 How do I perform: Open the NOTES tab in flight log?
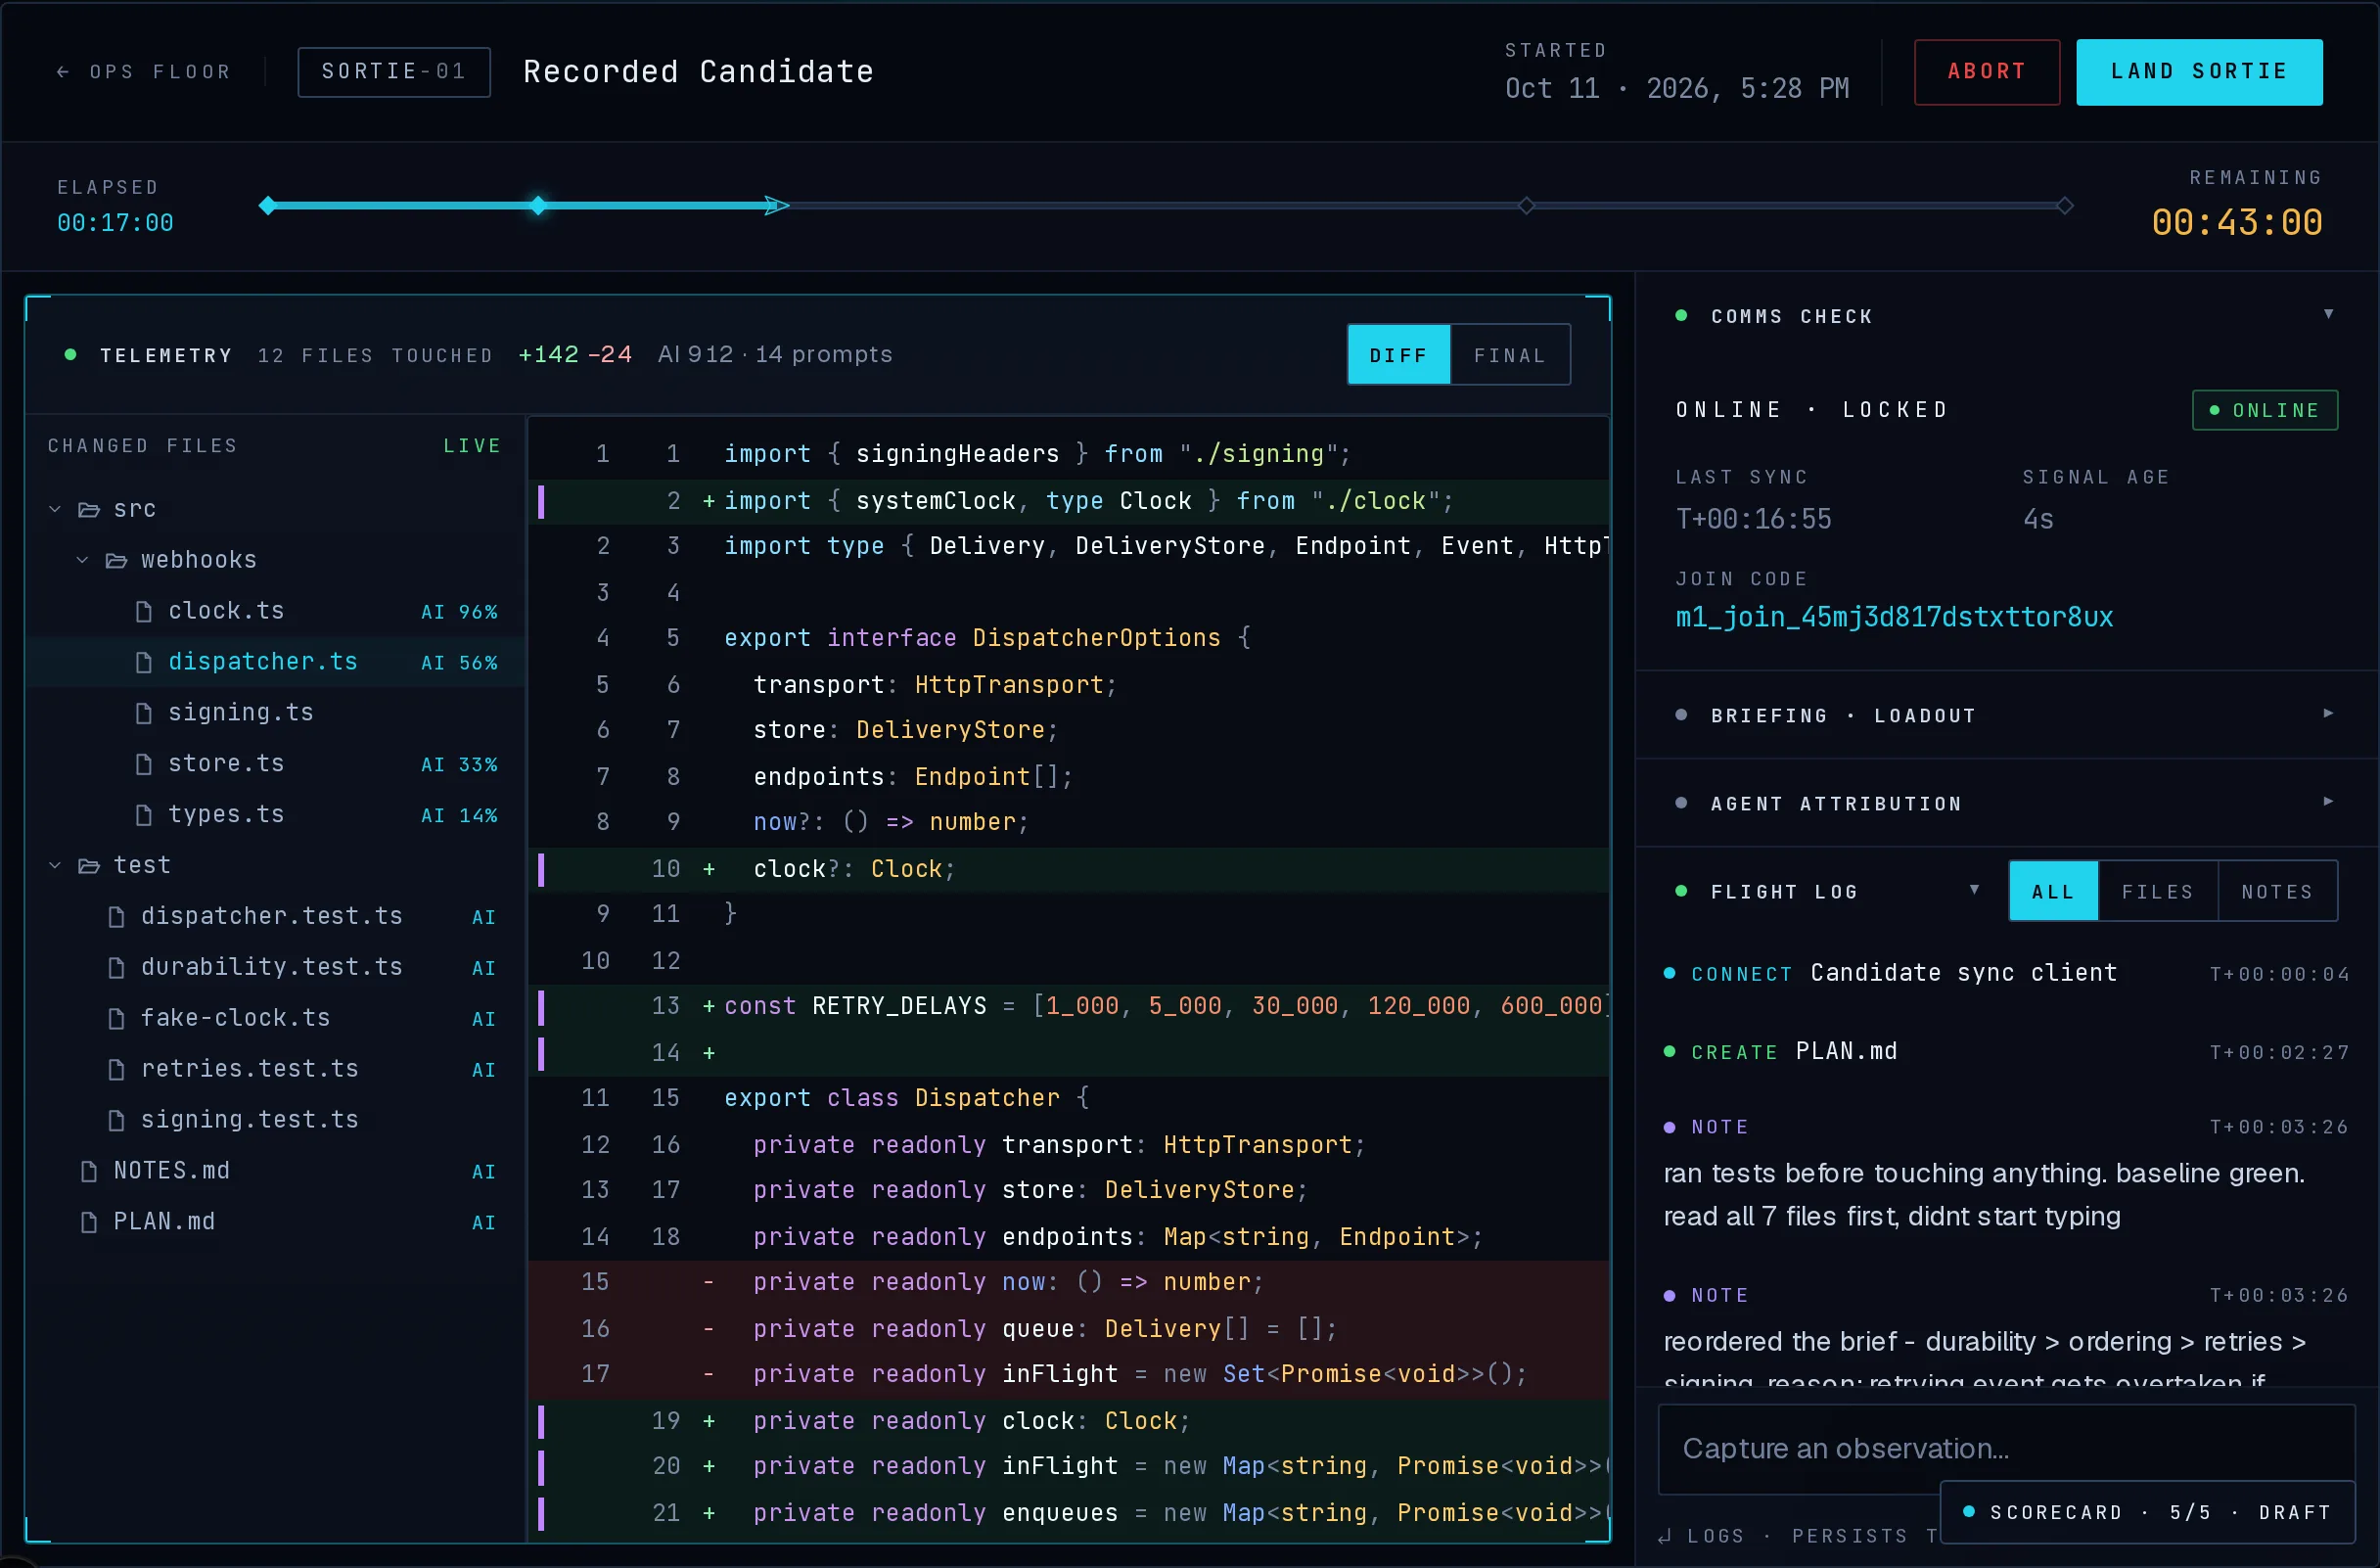[x=2277, y=891]
